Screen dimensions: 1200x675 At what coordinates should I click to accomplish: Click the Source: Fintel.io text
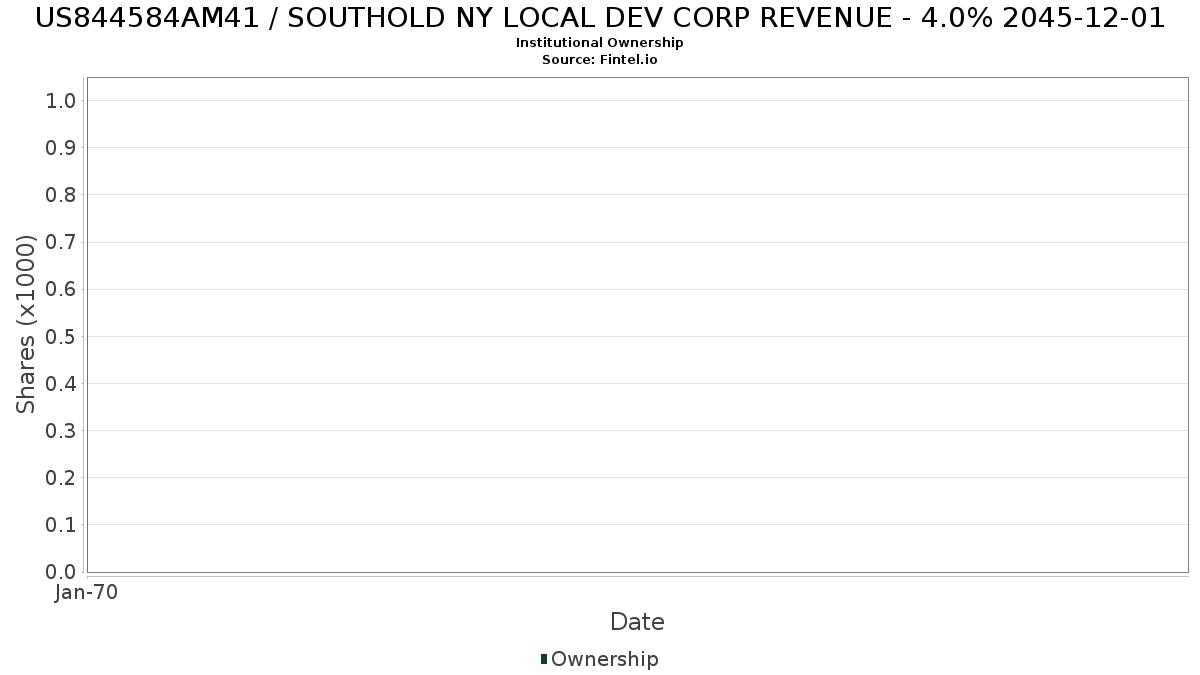pos(600,60)
